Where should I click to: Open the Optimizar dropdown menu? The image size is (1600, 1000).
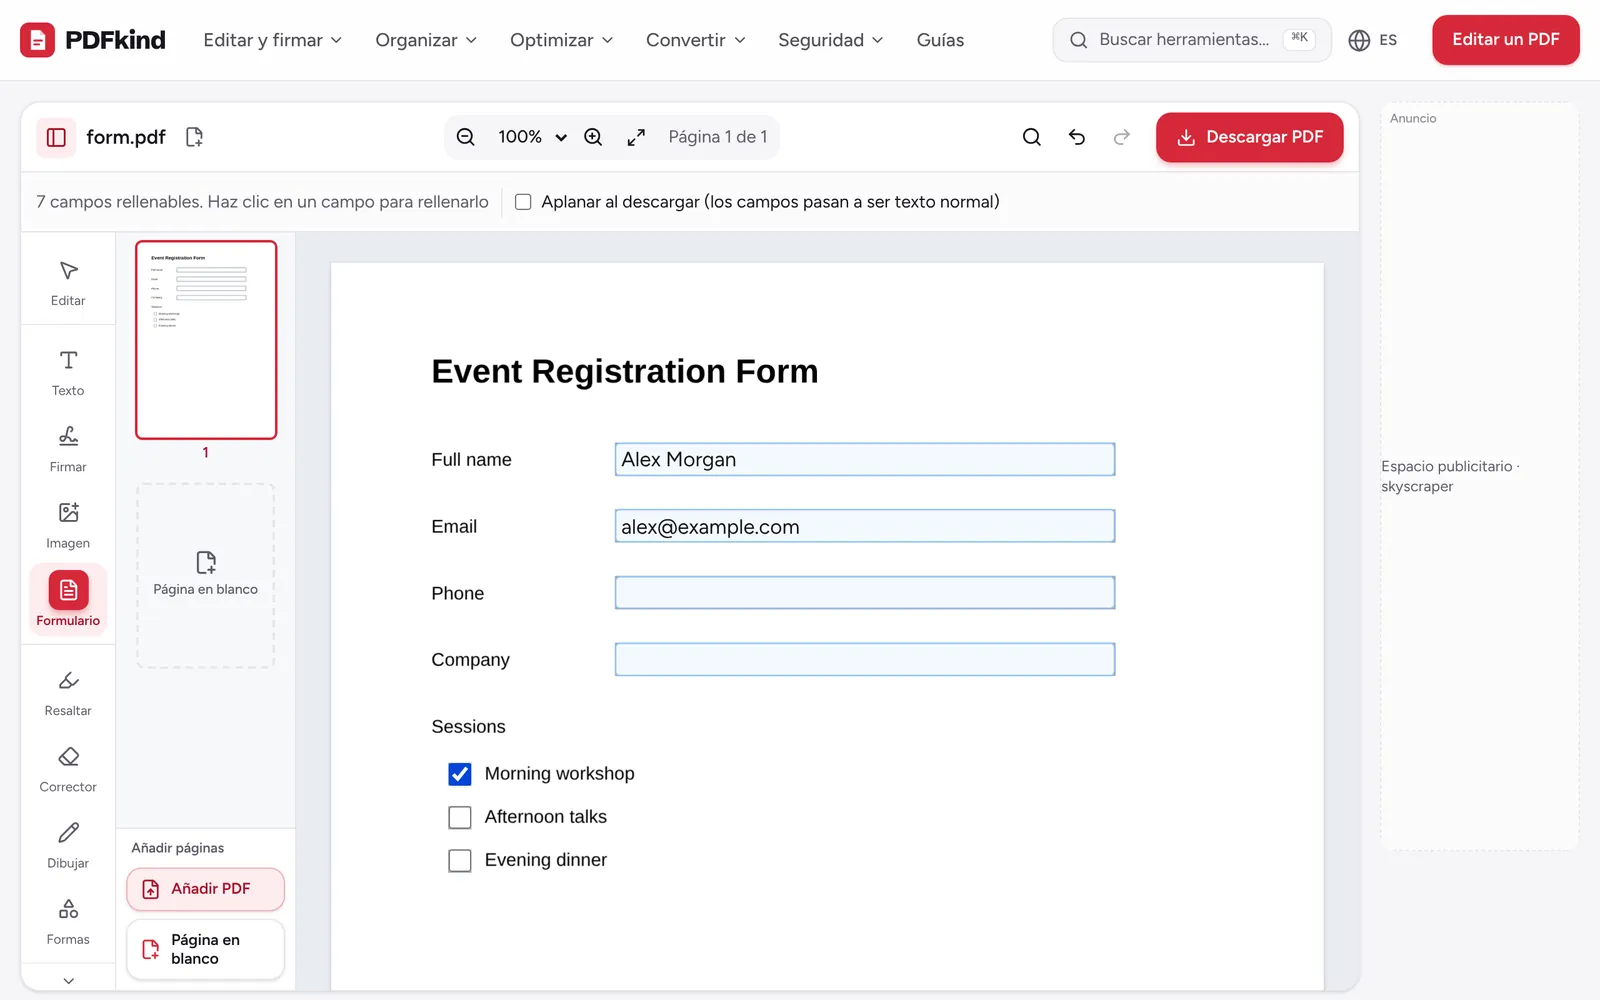(561, 40)
